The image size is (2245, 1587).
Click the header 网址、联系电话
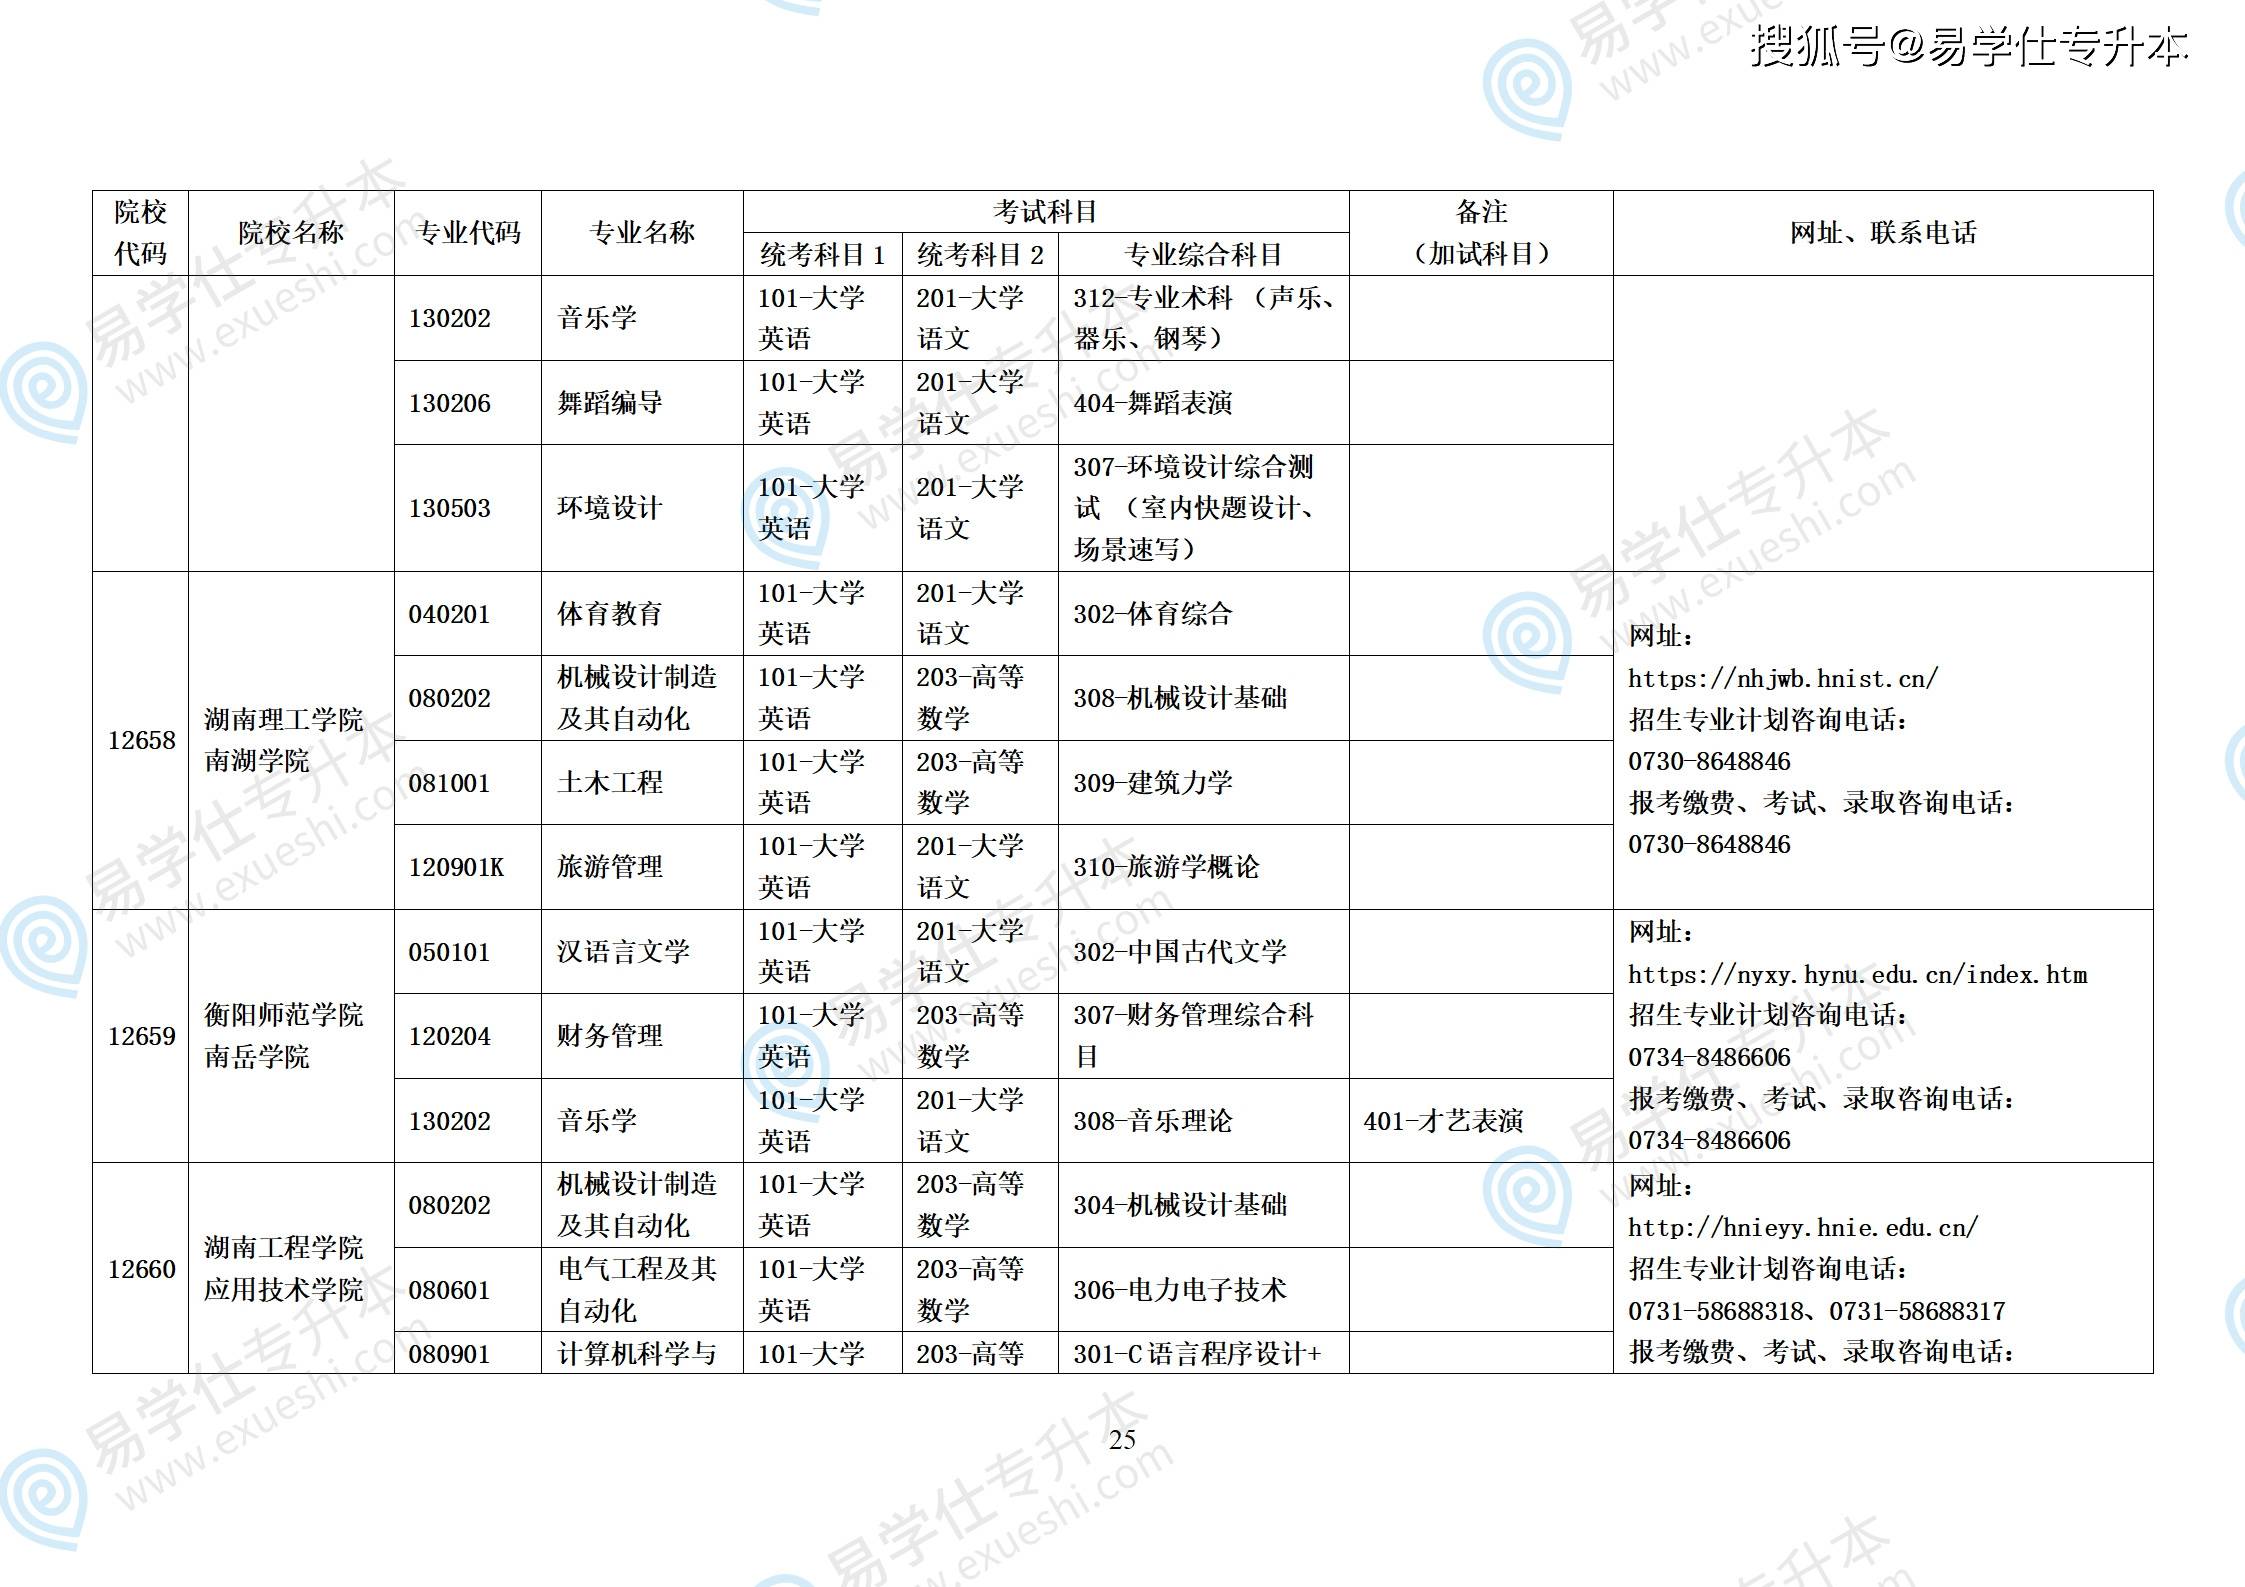pyautogui.click(x=1883, y=233)
